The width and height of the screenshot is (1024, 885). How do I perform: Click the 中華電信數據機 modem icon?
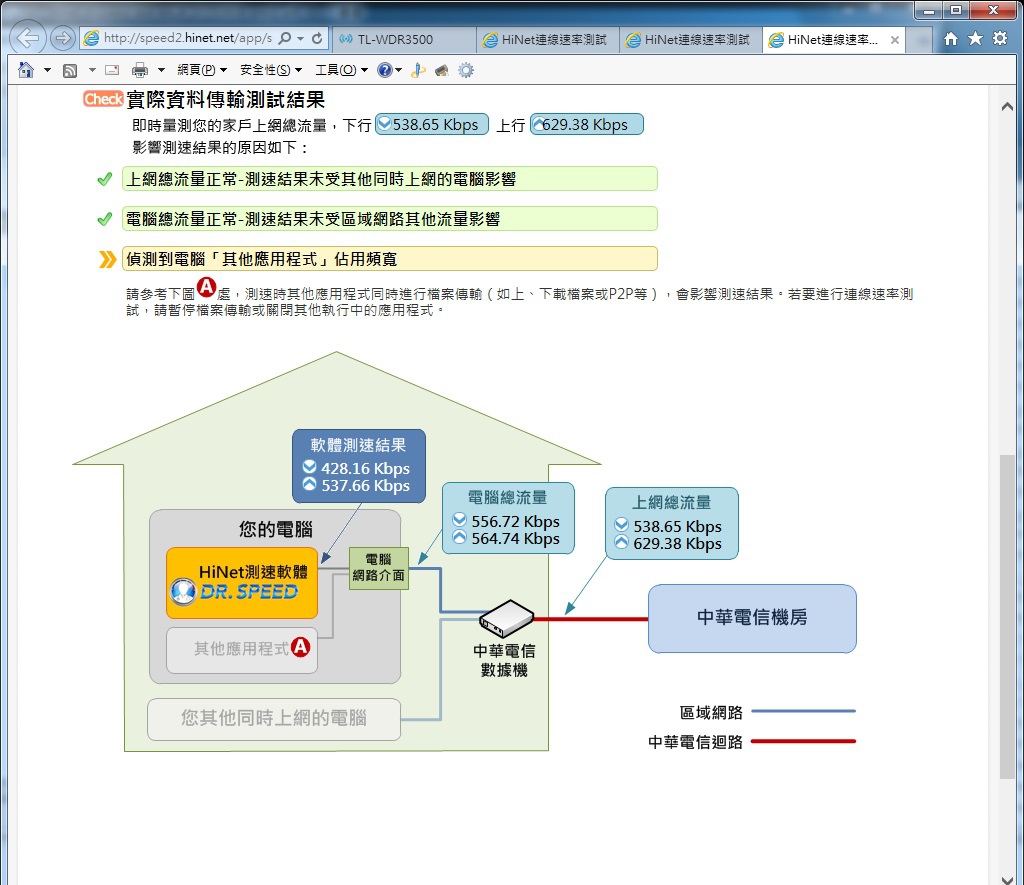(x=506, y=618)
